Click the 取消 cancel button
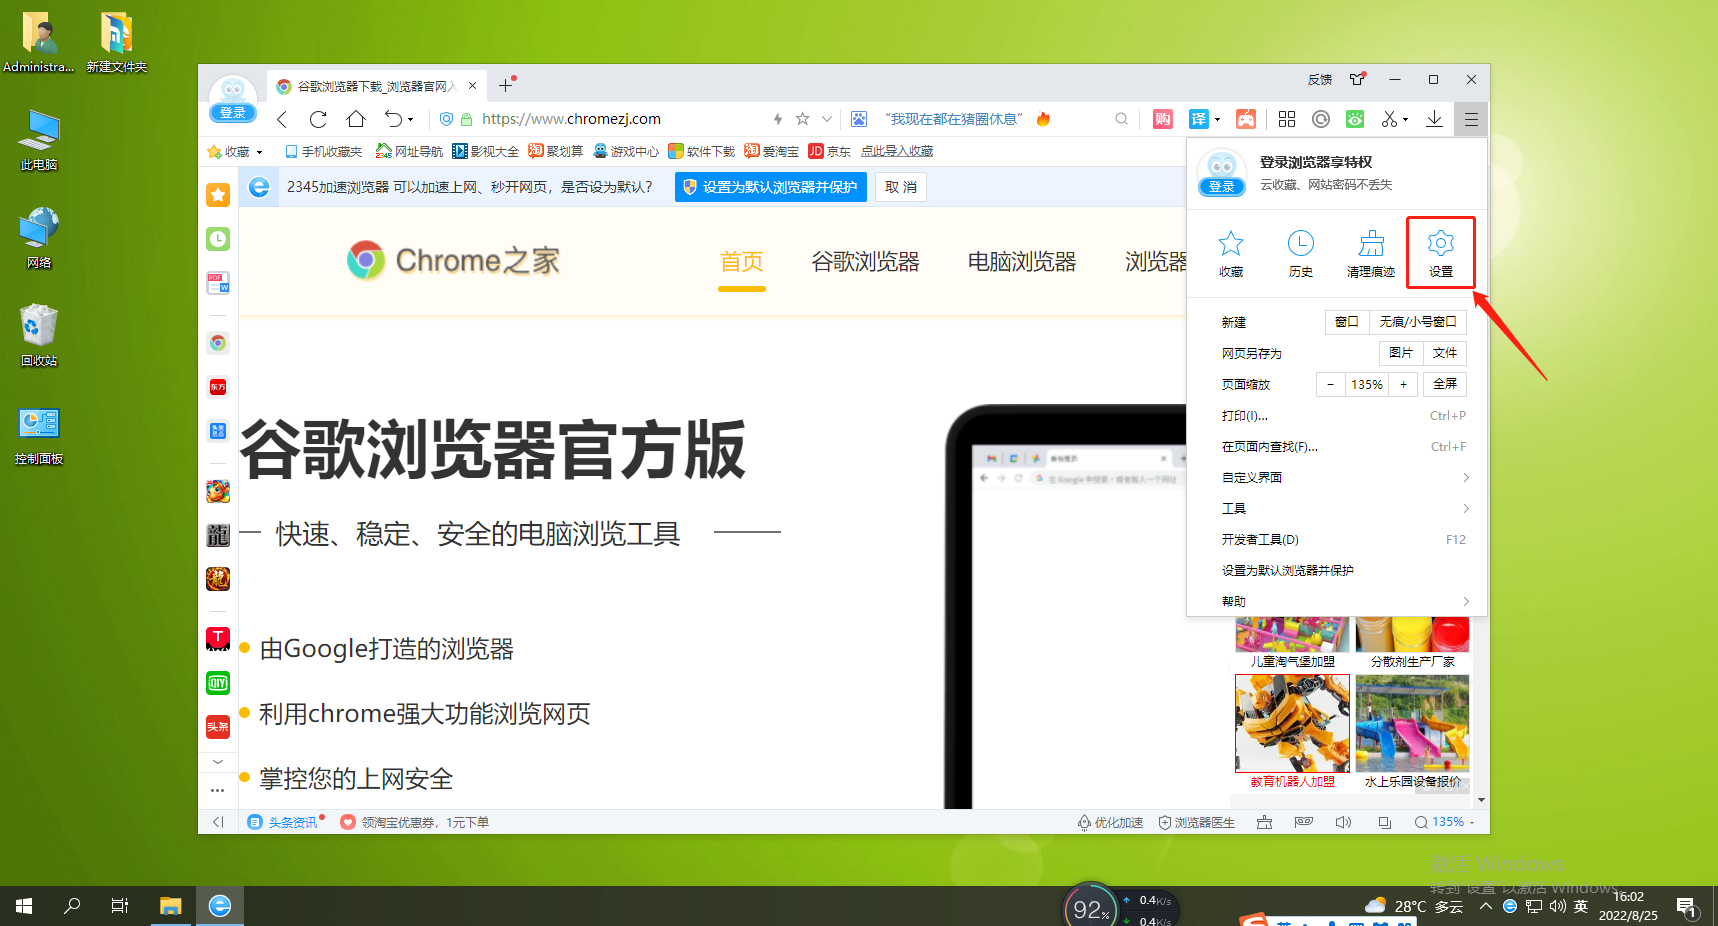 click(901, 187)
